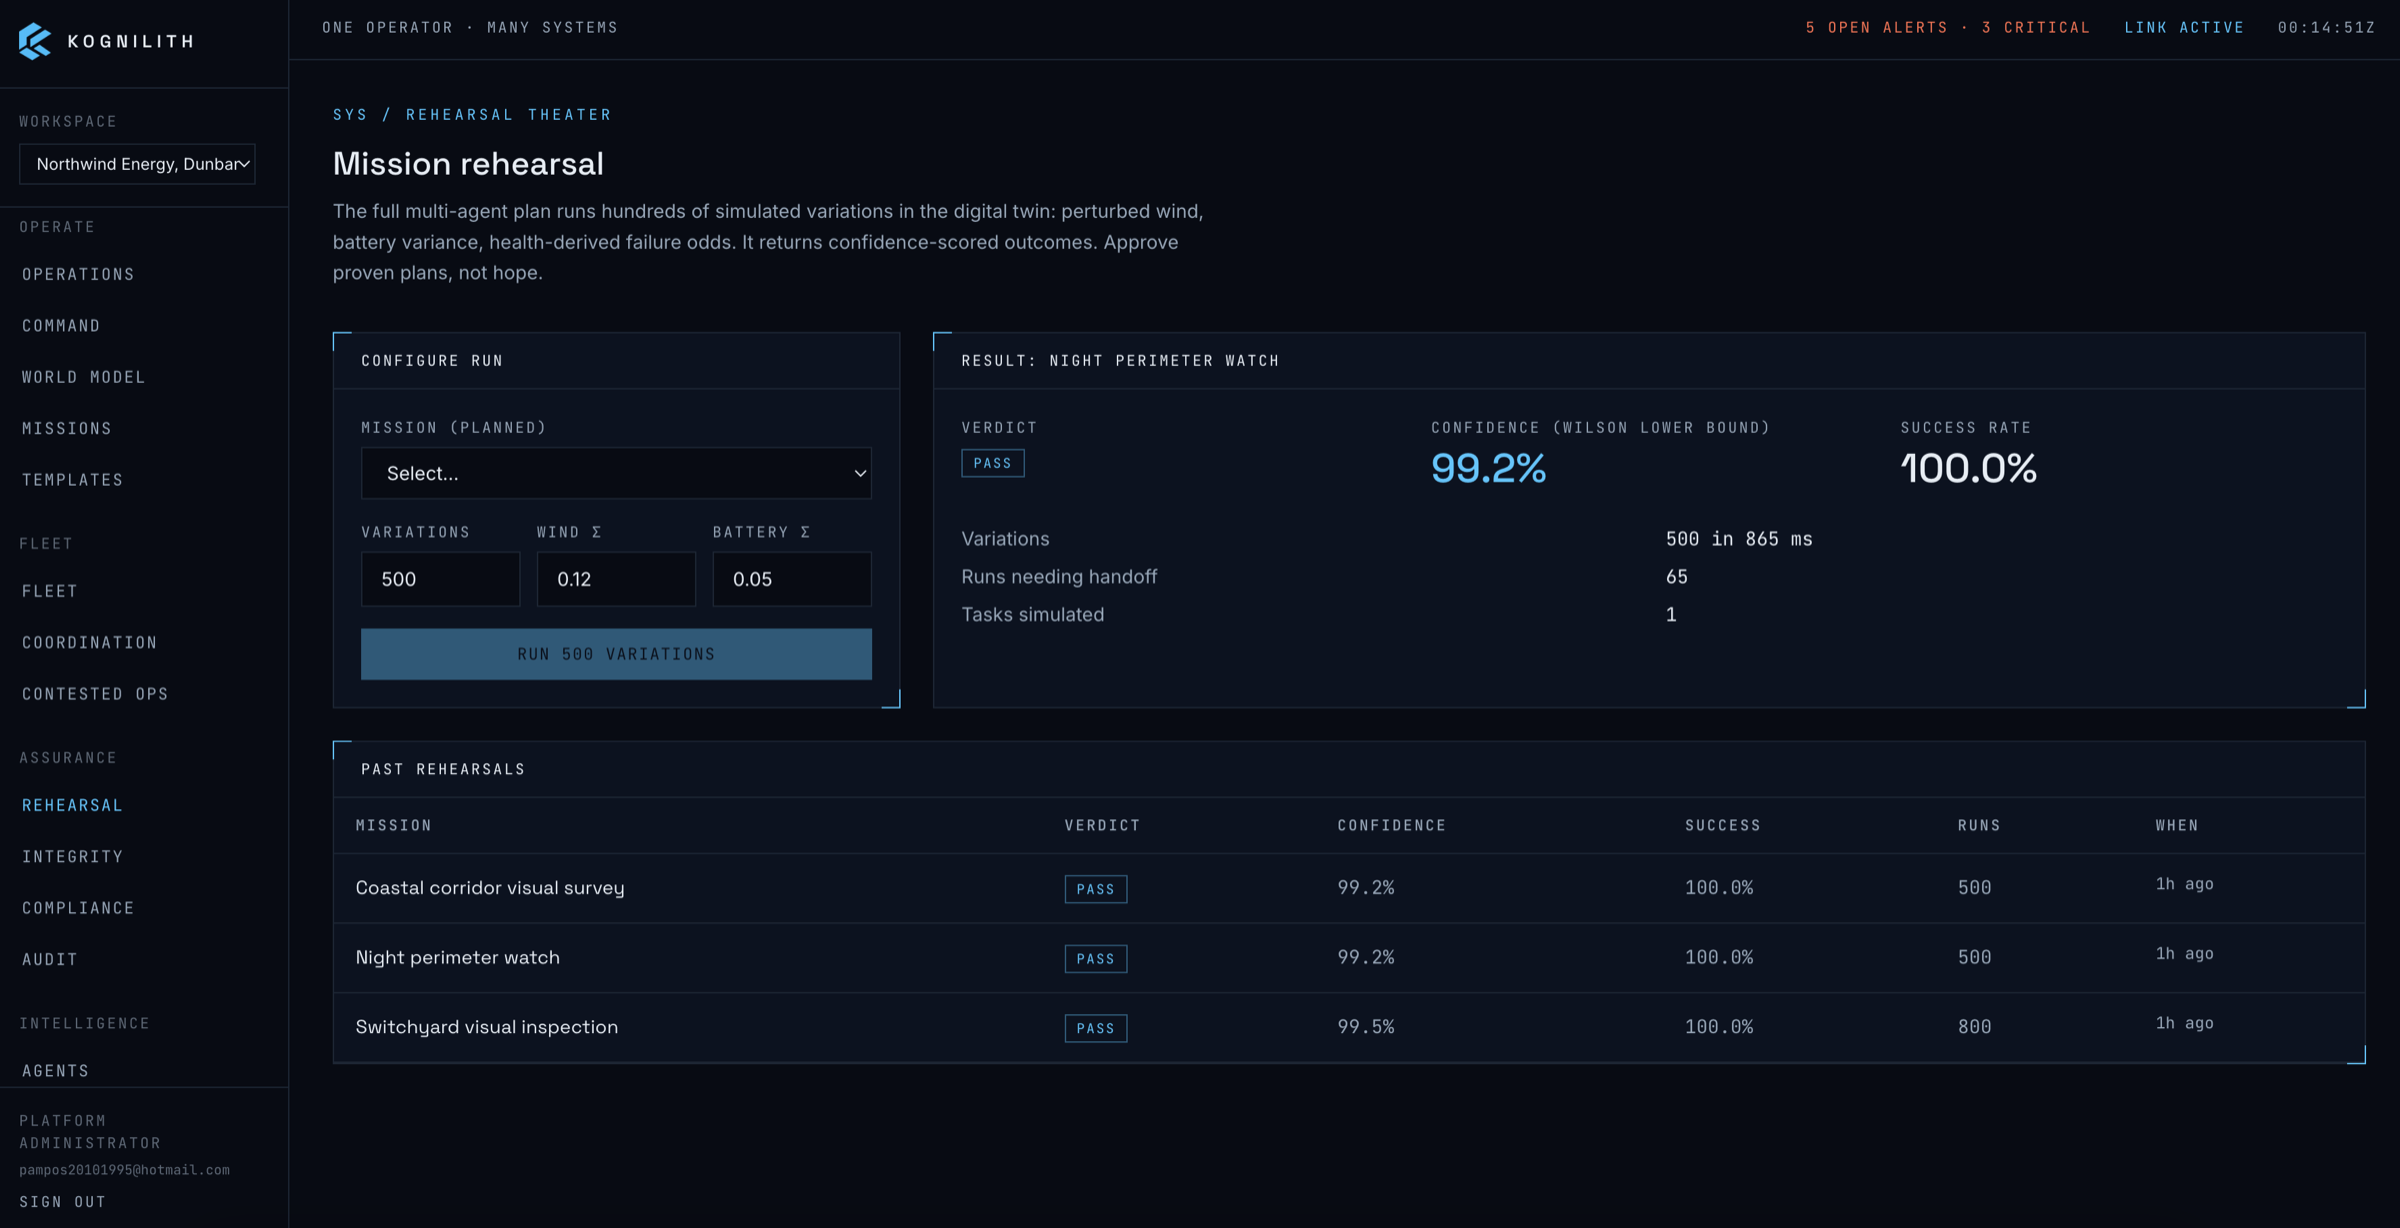Click the Kognilith logo icon
The width and height of the screenshot is (2400, 1228).
point(35,41)
